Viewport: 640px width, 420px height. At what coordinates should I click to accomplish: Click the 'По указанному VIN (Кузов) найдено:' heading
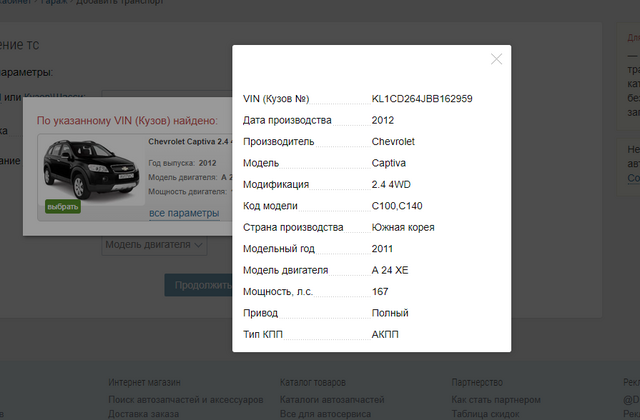point(127,121)
